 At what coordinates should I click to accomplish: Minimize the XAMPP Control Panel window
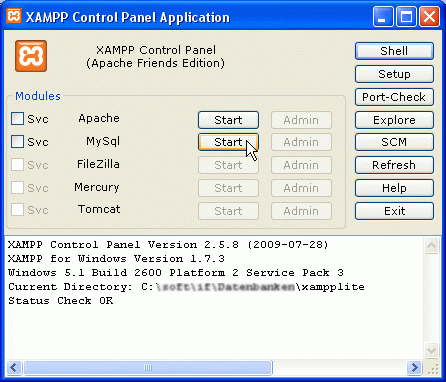coord(383,17)
